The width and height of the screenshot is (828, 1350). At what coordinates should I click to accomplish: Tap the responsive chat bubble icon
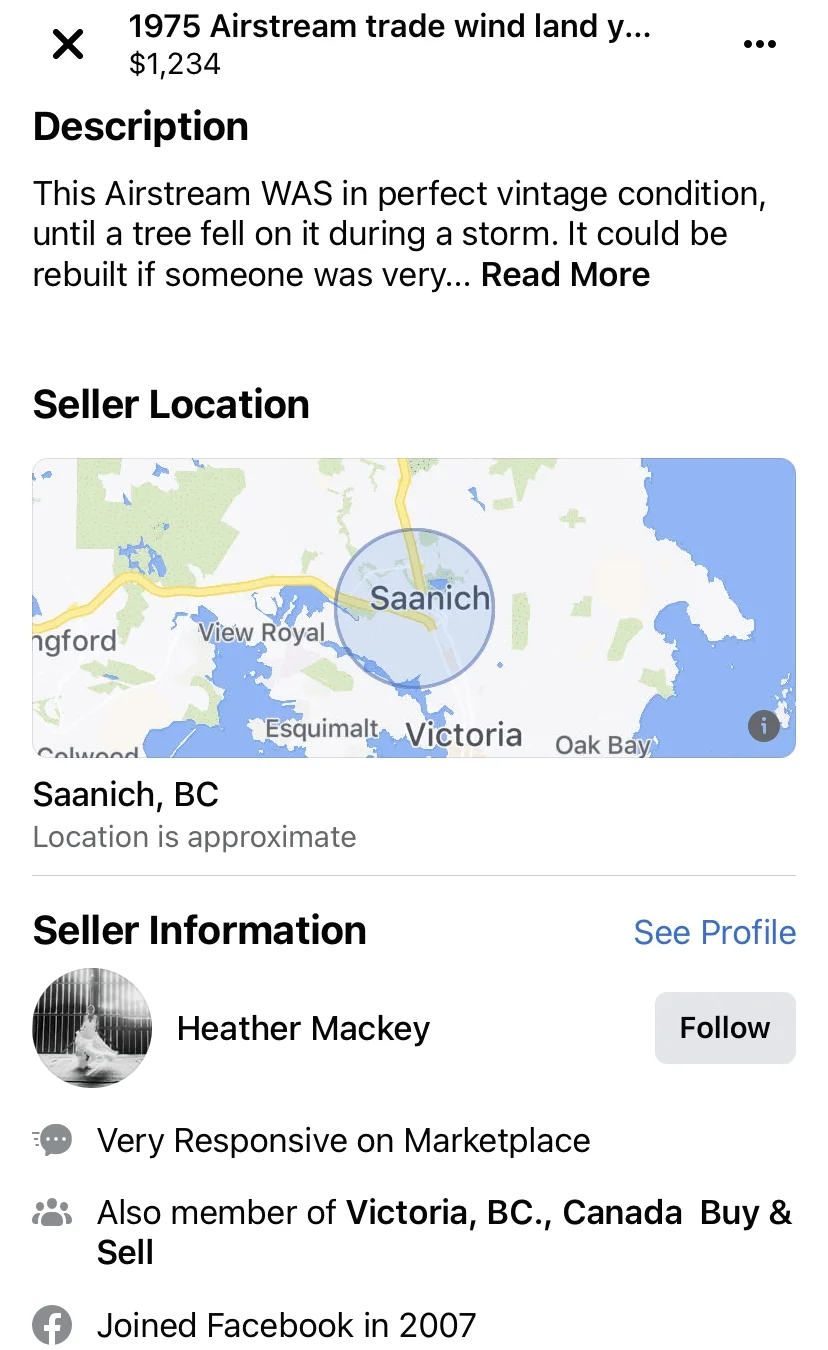point(53,1140)
